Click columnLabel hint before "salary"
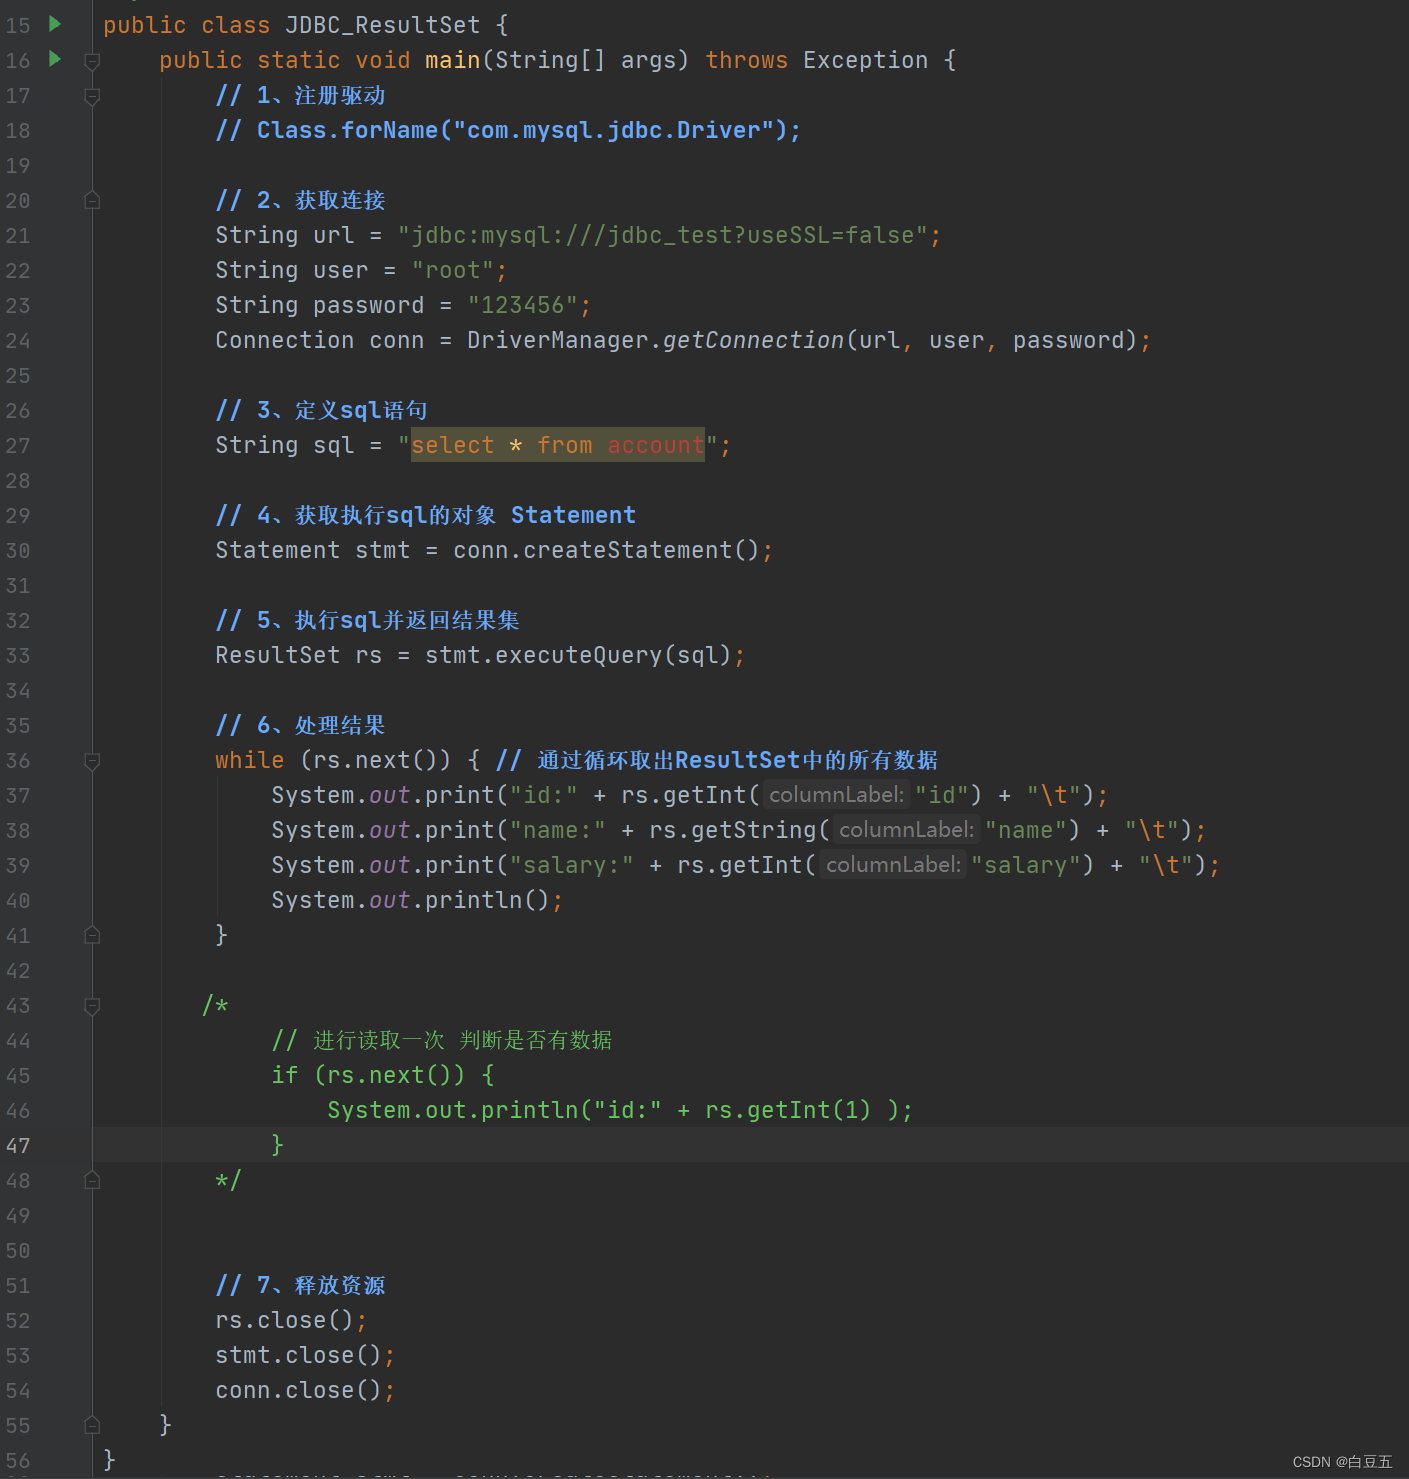The image size is (1409, 1479). coord(893,865)
